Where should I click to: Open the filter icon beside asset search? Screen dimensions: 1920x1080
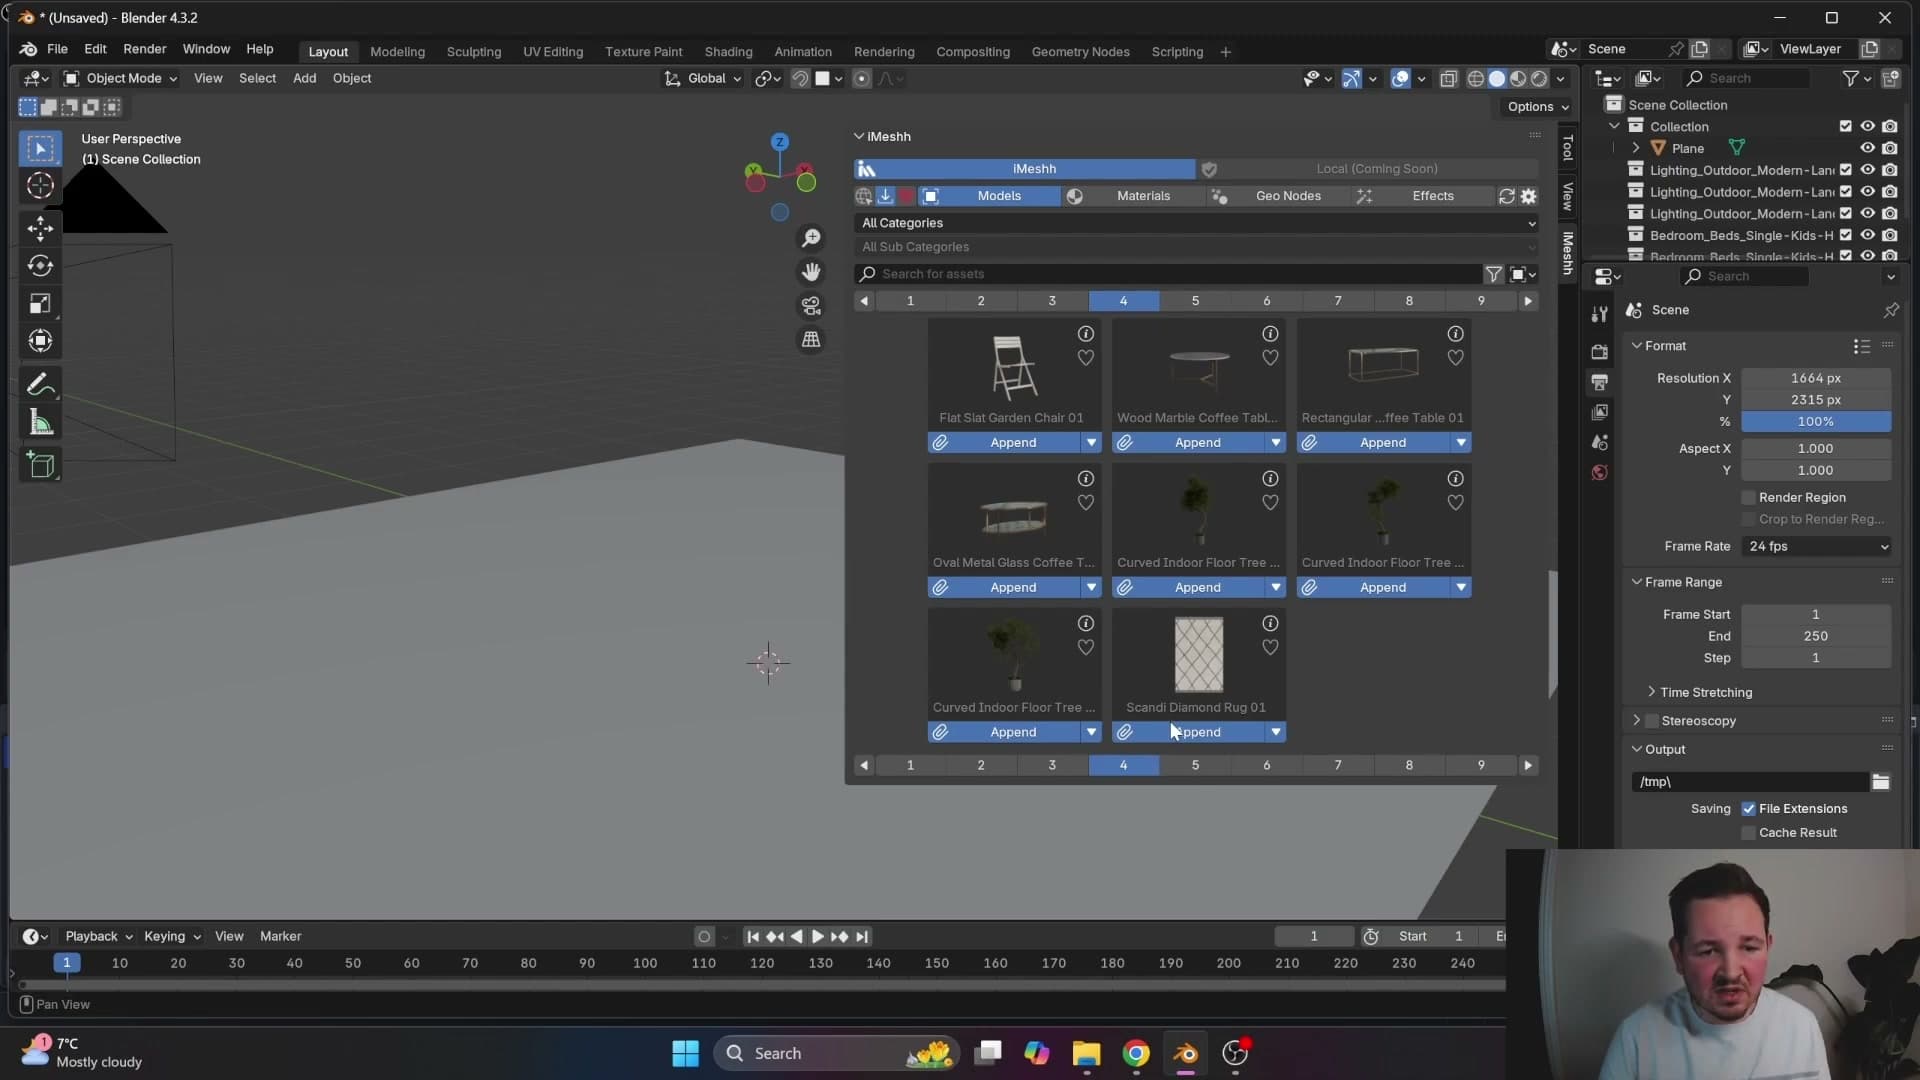[1493, 274]
